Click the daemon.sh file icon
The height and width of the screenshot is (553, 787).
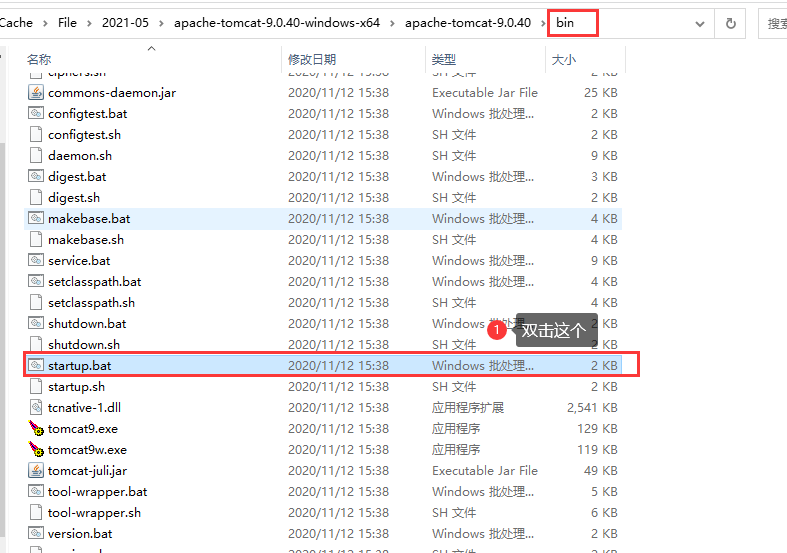36,156
